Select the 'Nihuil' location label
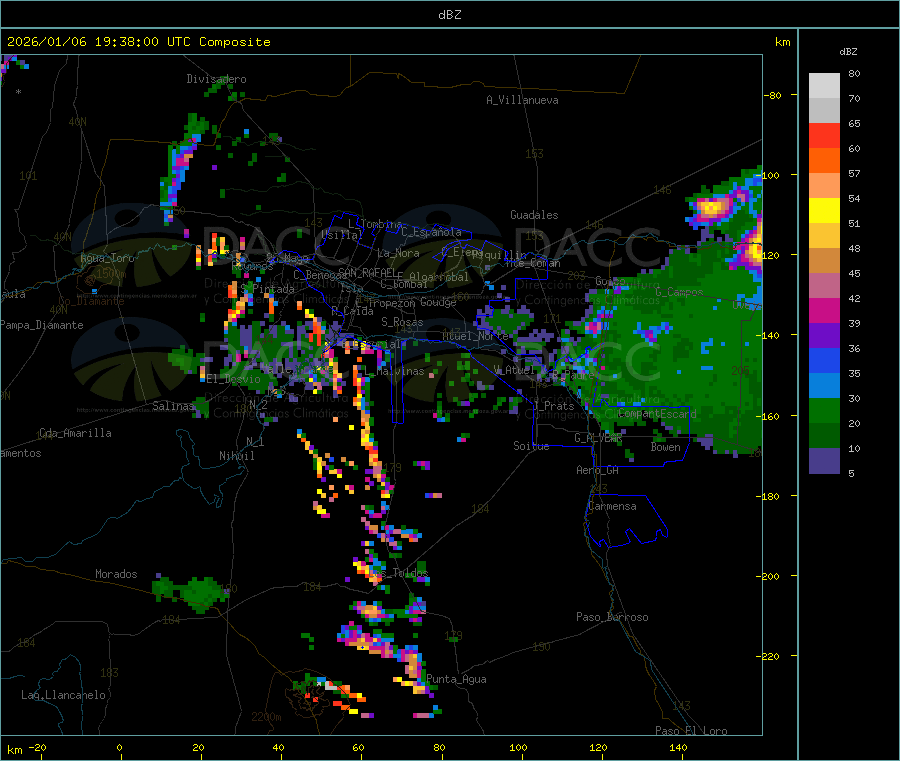 237,456
